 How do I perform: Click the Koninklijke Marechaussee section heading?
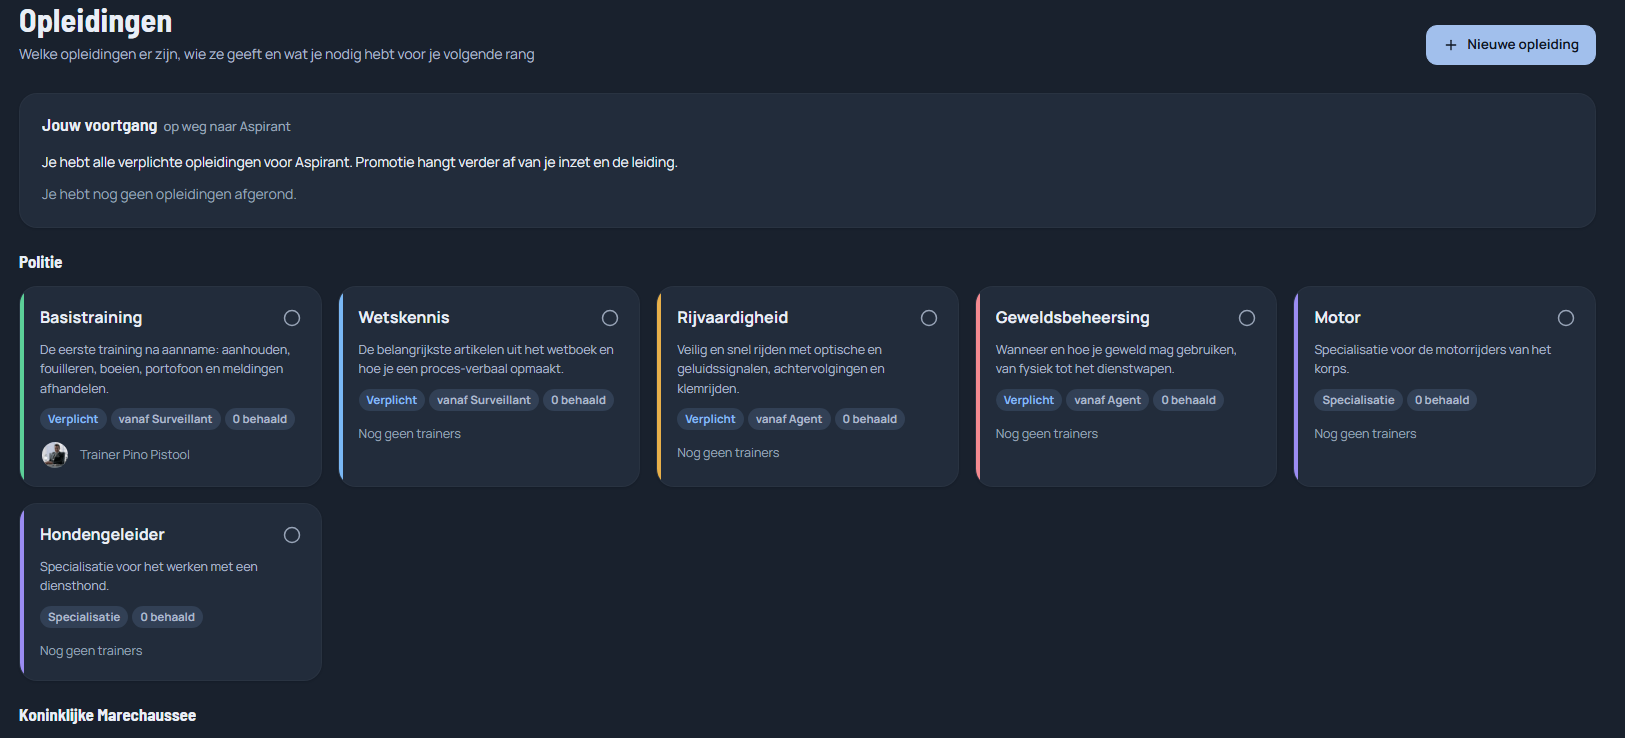pos(108,715)
